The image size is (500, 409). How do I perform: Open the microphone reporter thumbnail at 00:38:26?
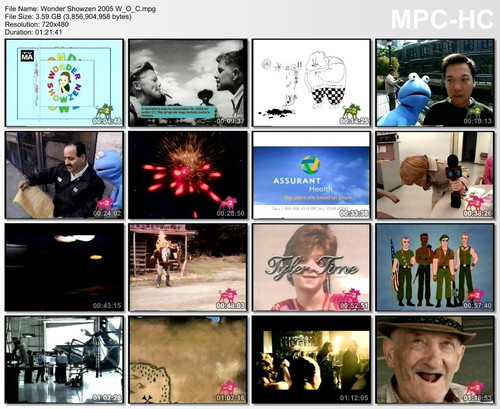pyautogui.click(x=435, y=175)
